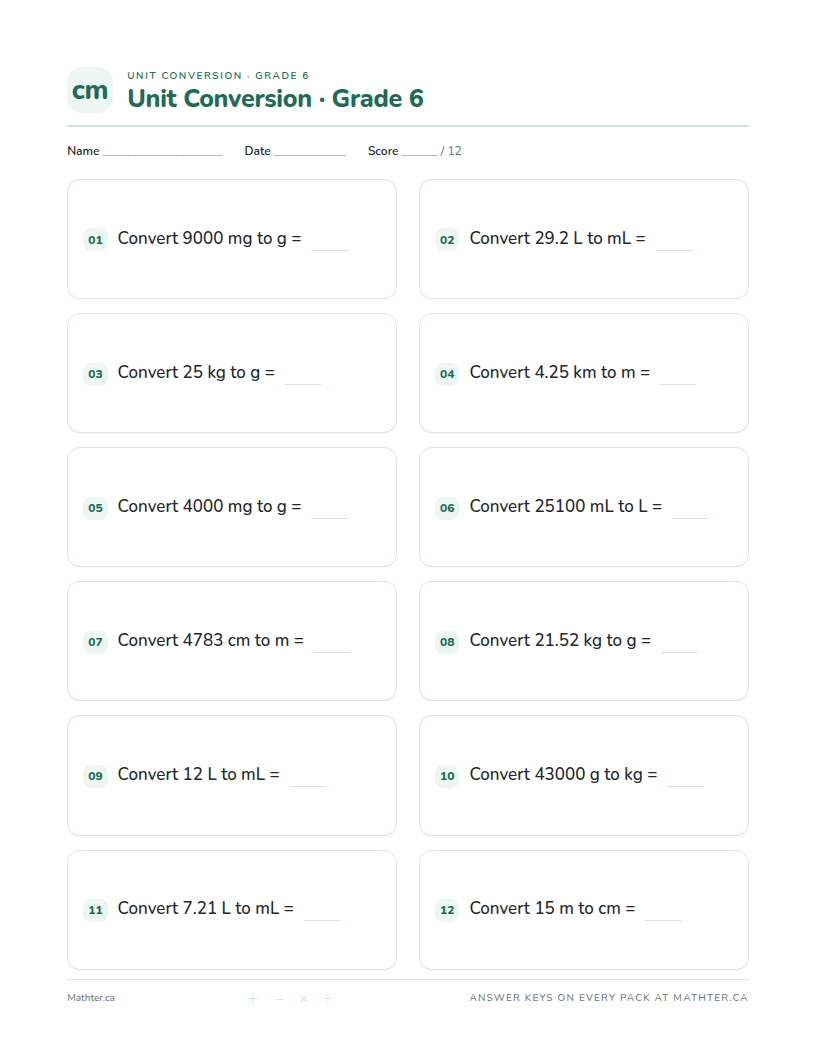
Task: Click the Date blank line
Action: (310, 154)
